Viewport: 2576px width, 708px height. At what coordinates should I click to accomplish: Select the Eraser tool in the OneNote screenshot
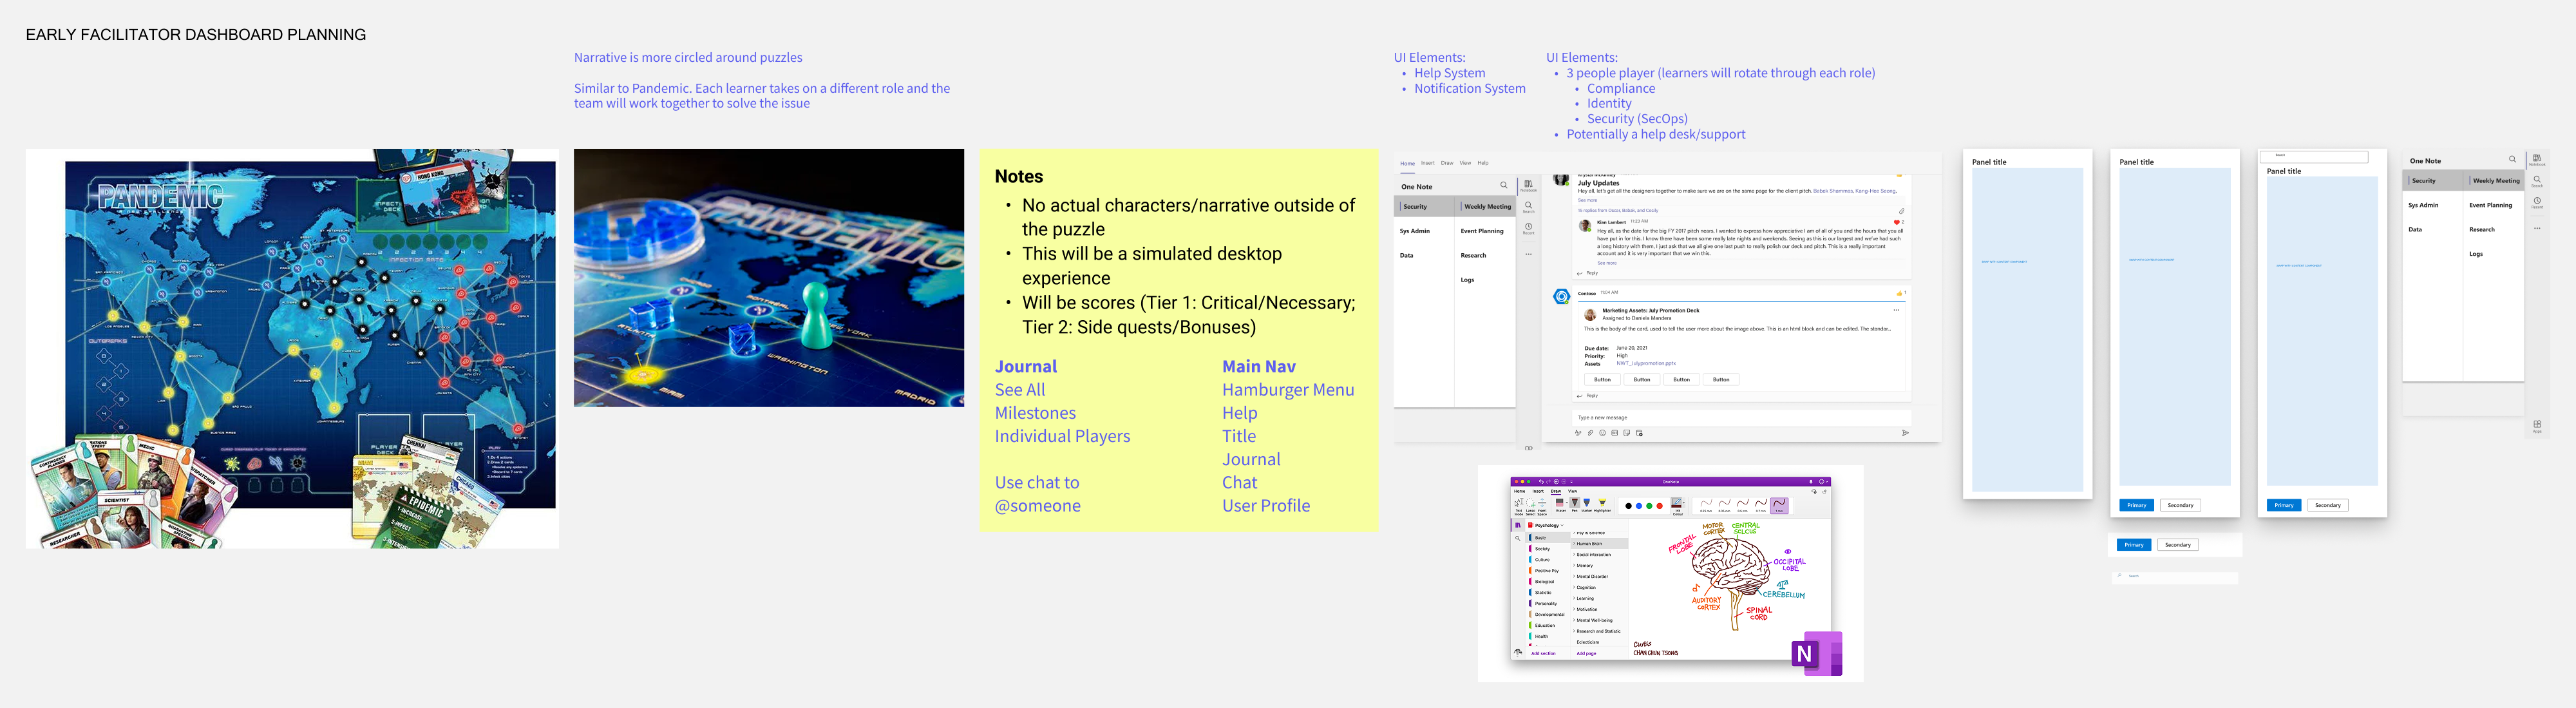coord(1560,505)
